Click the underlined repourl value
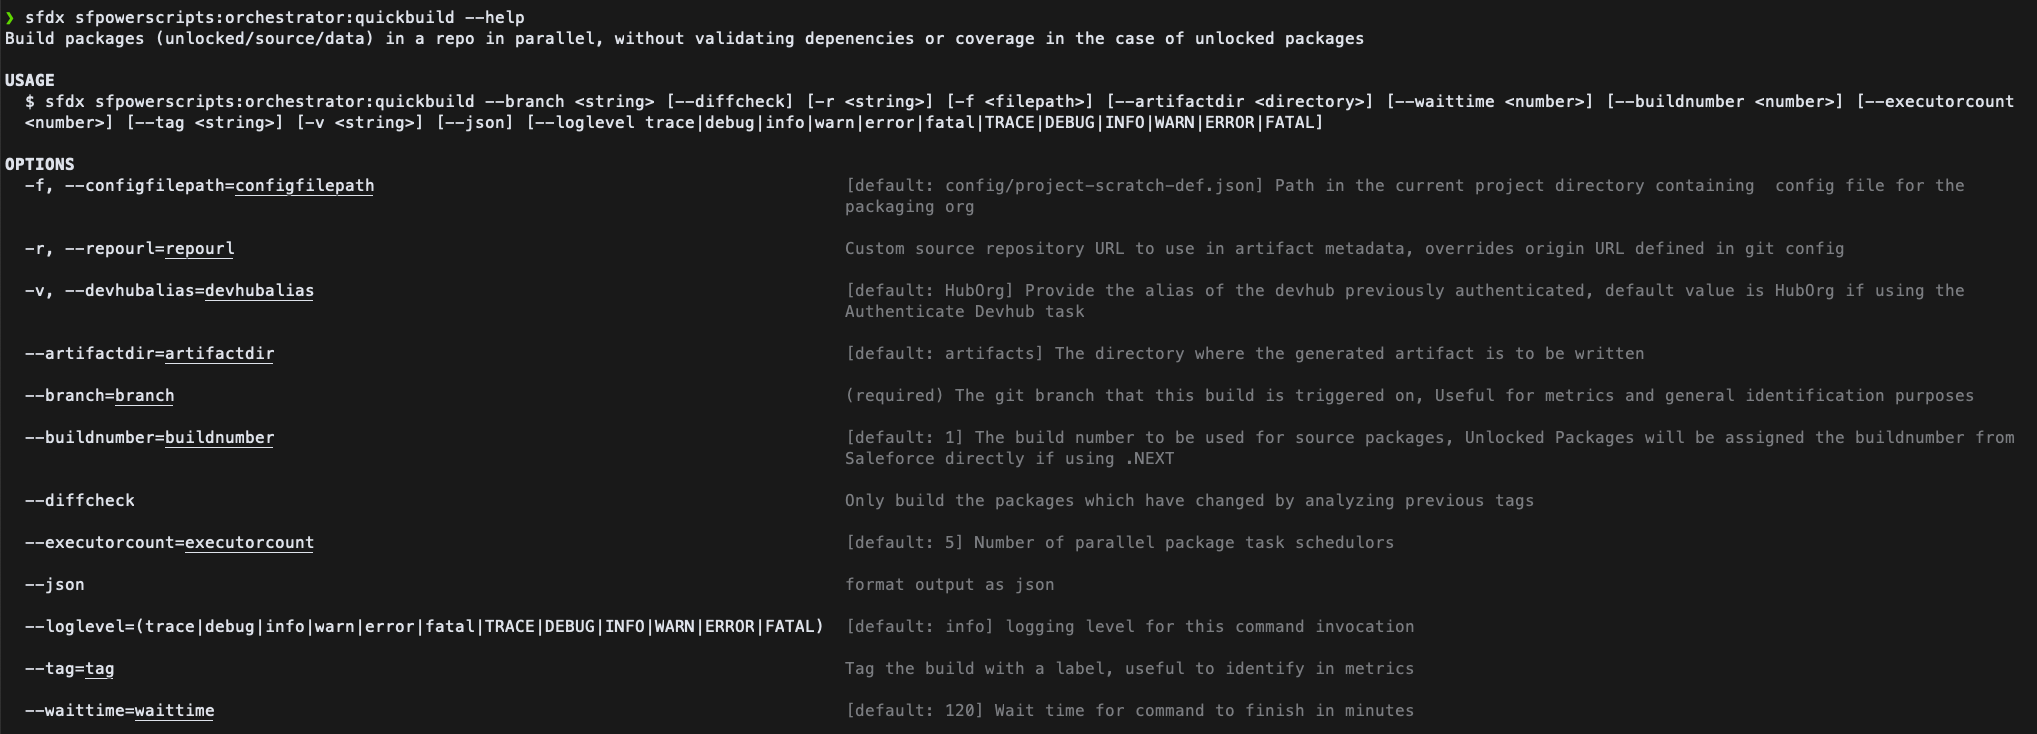Image resolution: width=2037 pixels, height=734 pixels. [x=200, y=249]
